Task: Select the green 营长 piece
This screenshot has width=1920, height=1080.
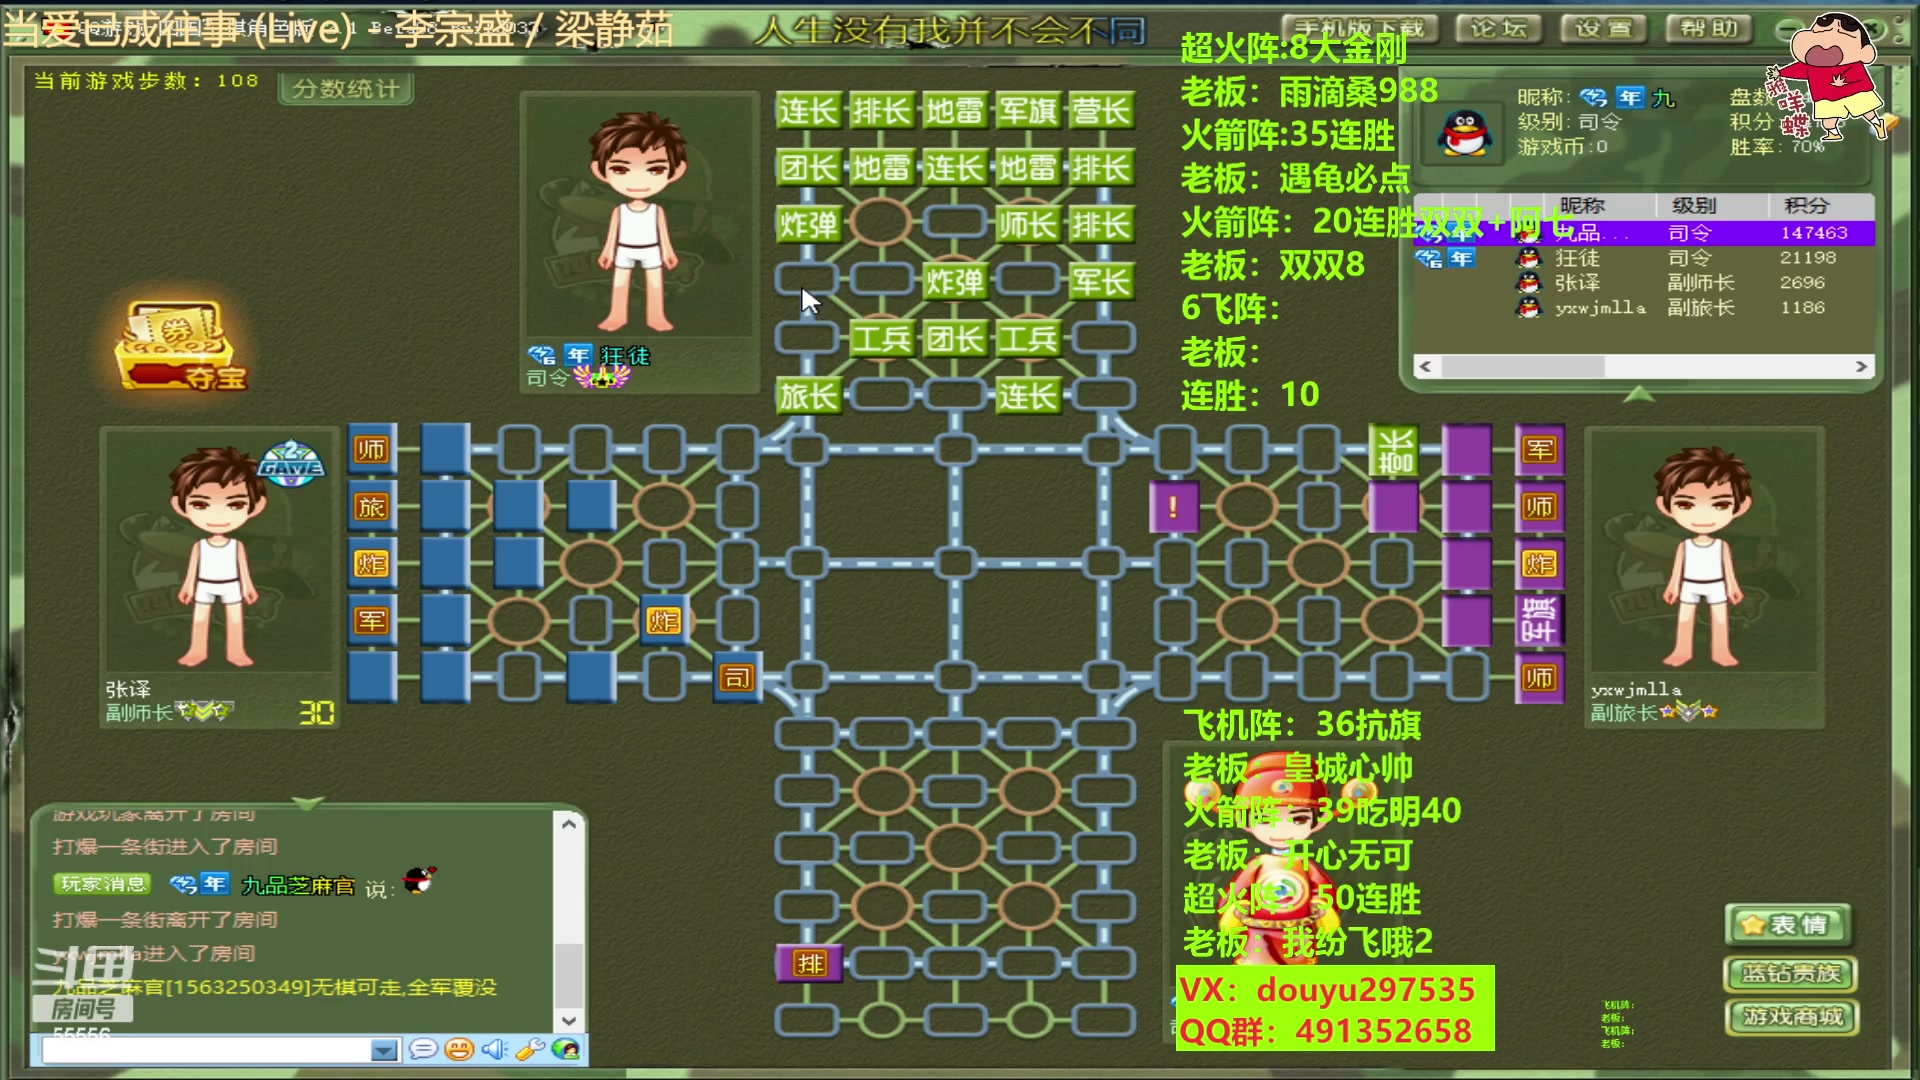Action: tap(1100, 110)
